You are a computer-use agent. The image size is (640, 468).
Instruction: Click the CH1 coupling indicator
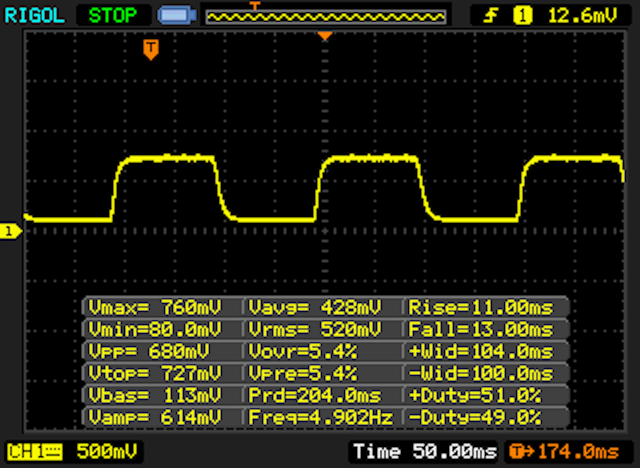tap(35, 452)
